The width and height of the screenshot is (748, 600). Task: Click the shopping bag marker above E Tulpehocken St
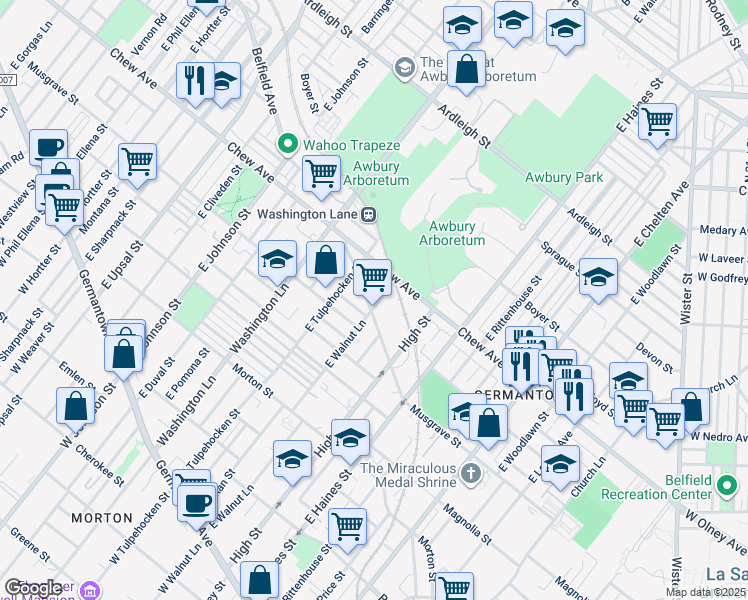pos(325,261)
